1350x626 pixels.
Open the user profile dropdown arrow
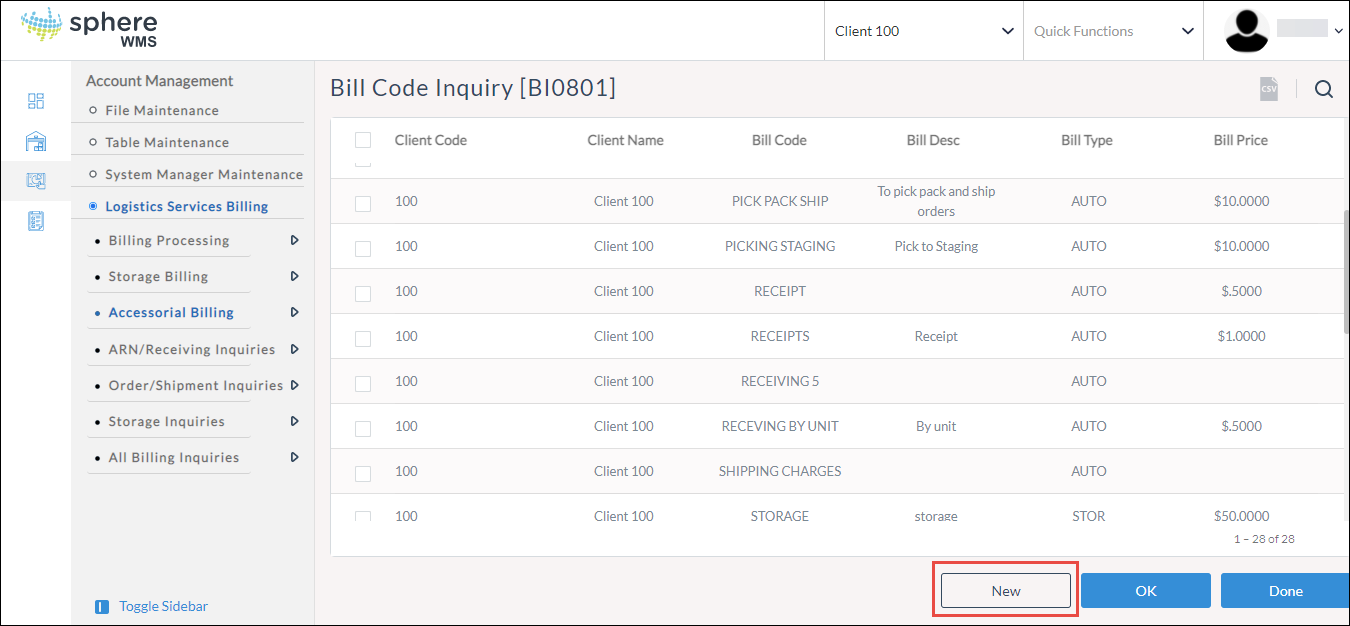tap(1339, 31)
